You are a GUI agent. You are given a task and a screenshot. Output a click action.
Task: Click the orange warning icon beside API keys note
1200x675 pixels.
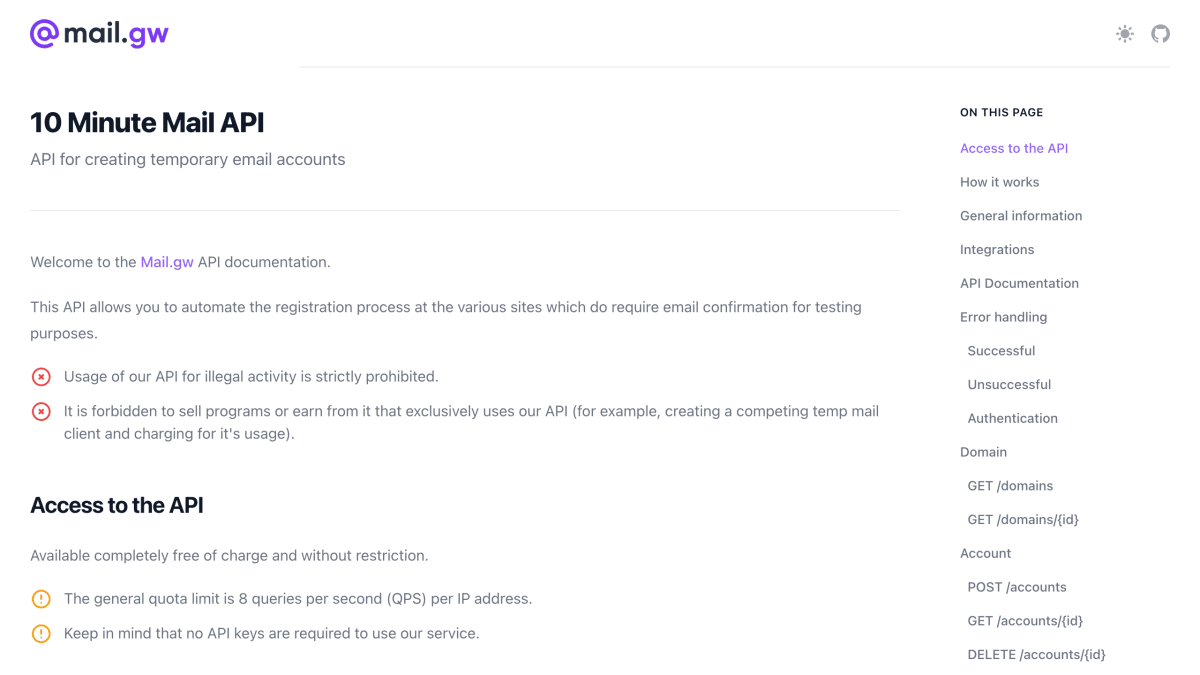coord(41,633)
